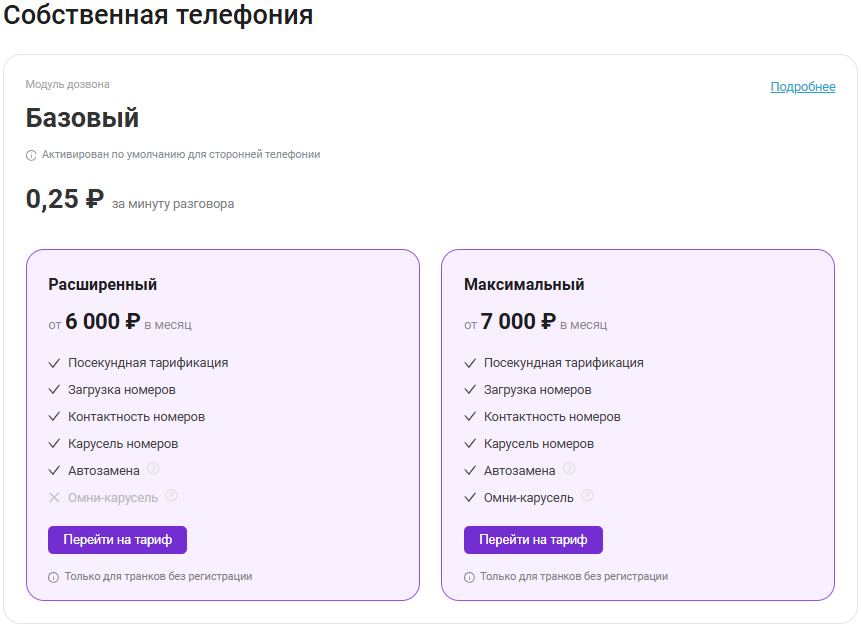861x626 pixels.
Task: Click 'Контактность номеров' feature in Максимальный
Action: pos(552,416)
